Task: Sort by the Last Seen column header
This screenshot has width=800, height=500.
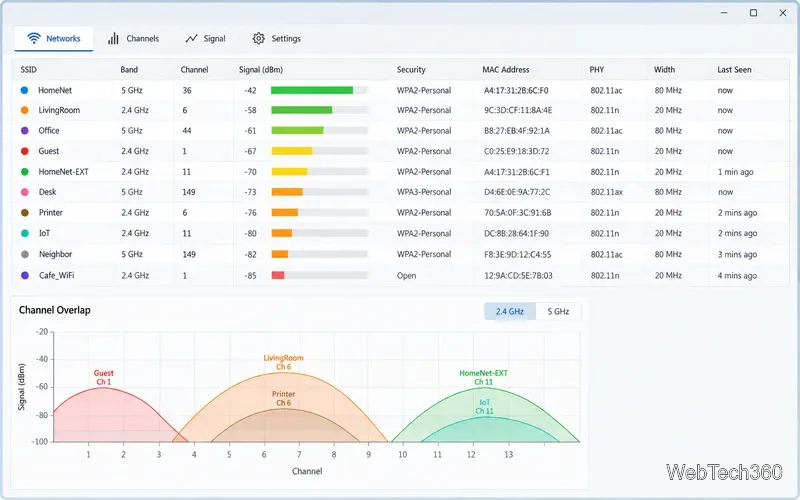Action: click(x=734, y=69)
